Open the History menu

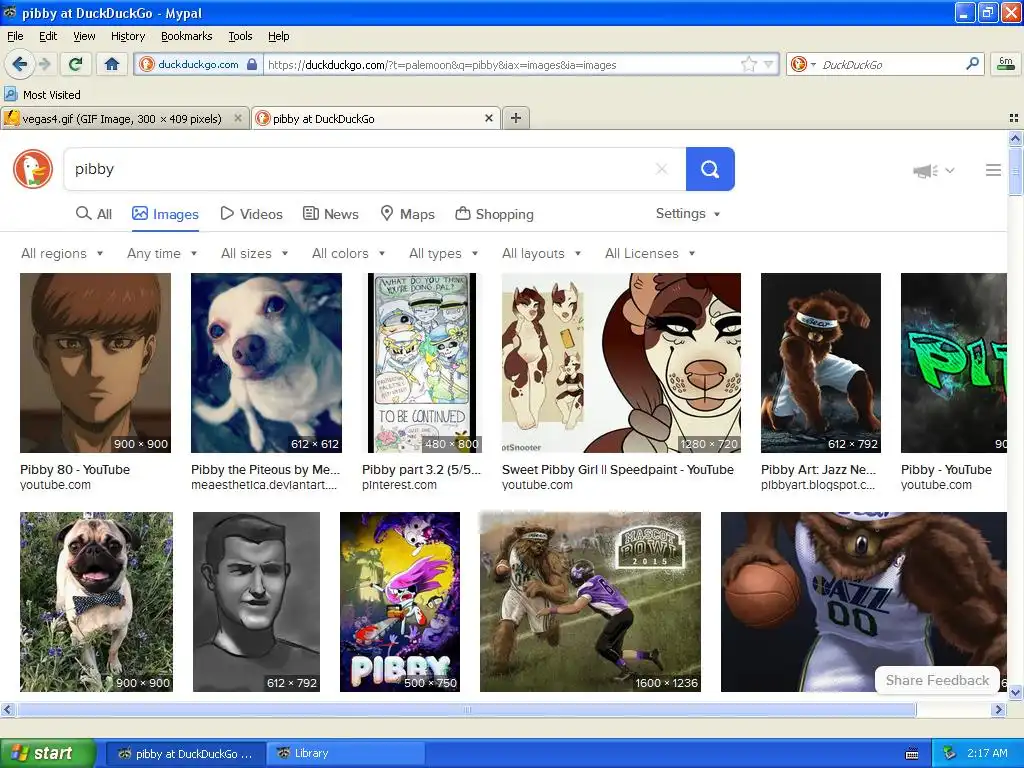pos(128,36)
